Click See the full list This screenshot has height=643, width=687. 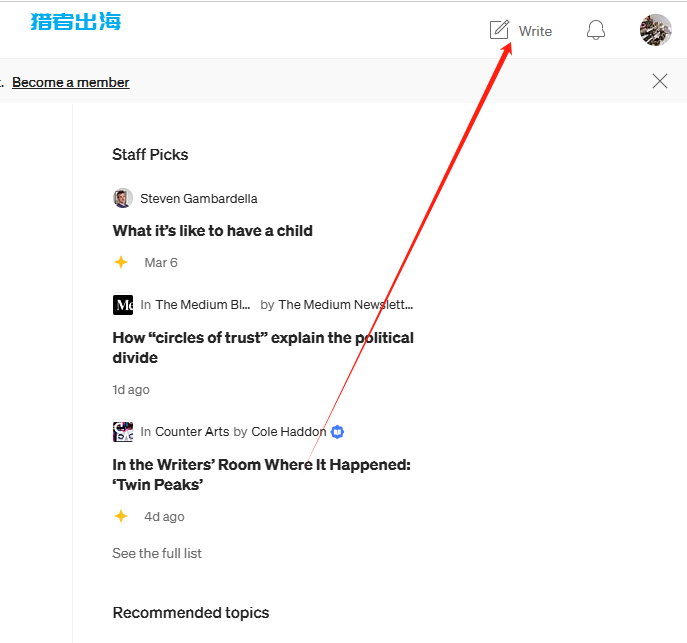157,553
